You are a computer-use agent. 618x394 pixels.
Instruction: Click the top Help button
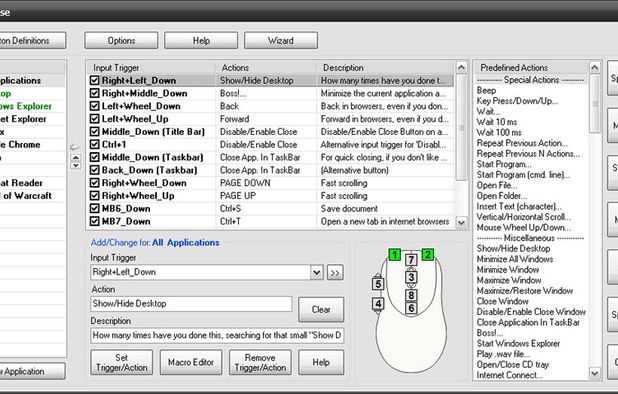pyautogui.click(x=201, y=41)
